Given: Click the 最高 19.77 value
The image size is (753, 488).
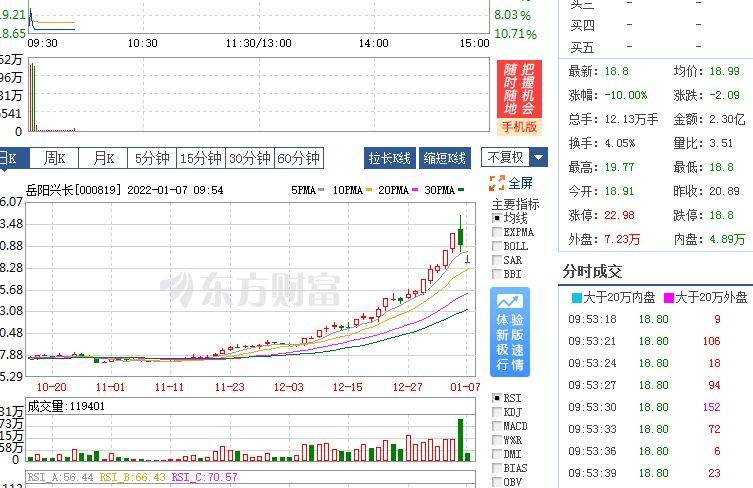Looking at the screenshot, I should click(619, 167).
